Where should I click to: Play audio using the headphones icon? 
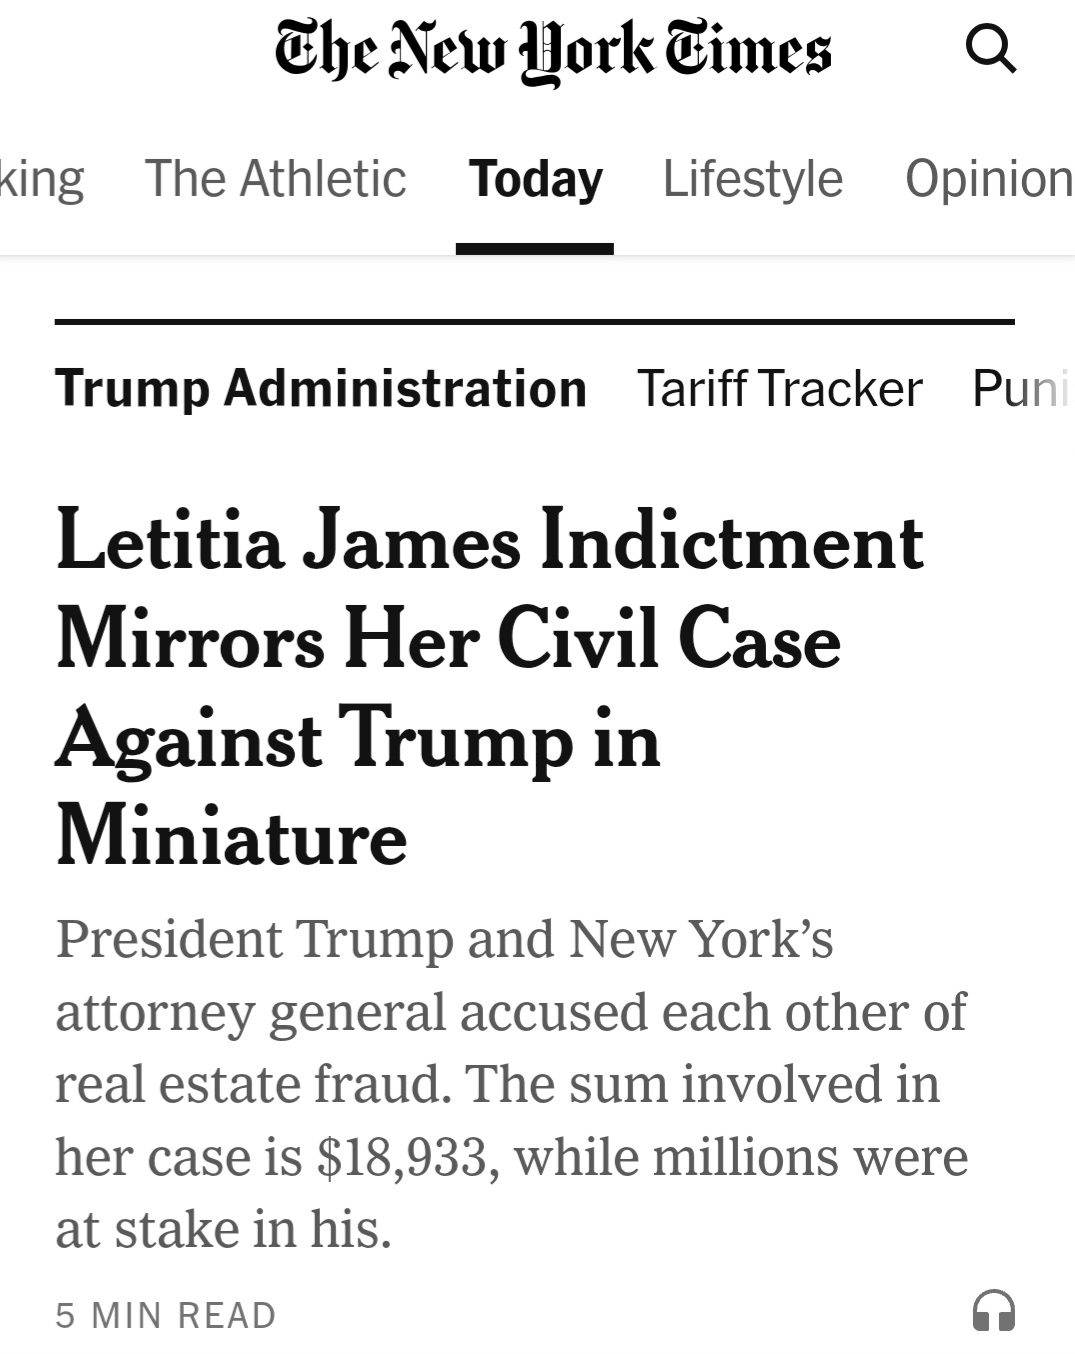[993, 1311]
